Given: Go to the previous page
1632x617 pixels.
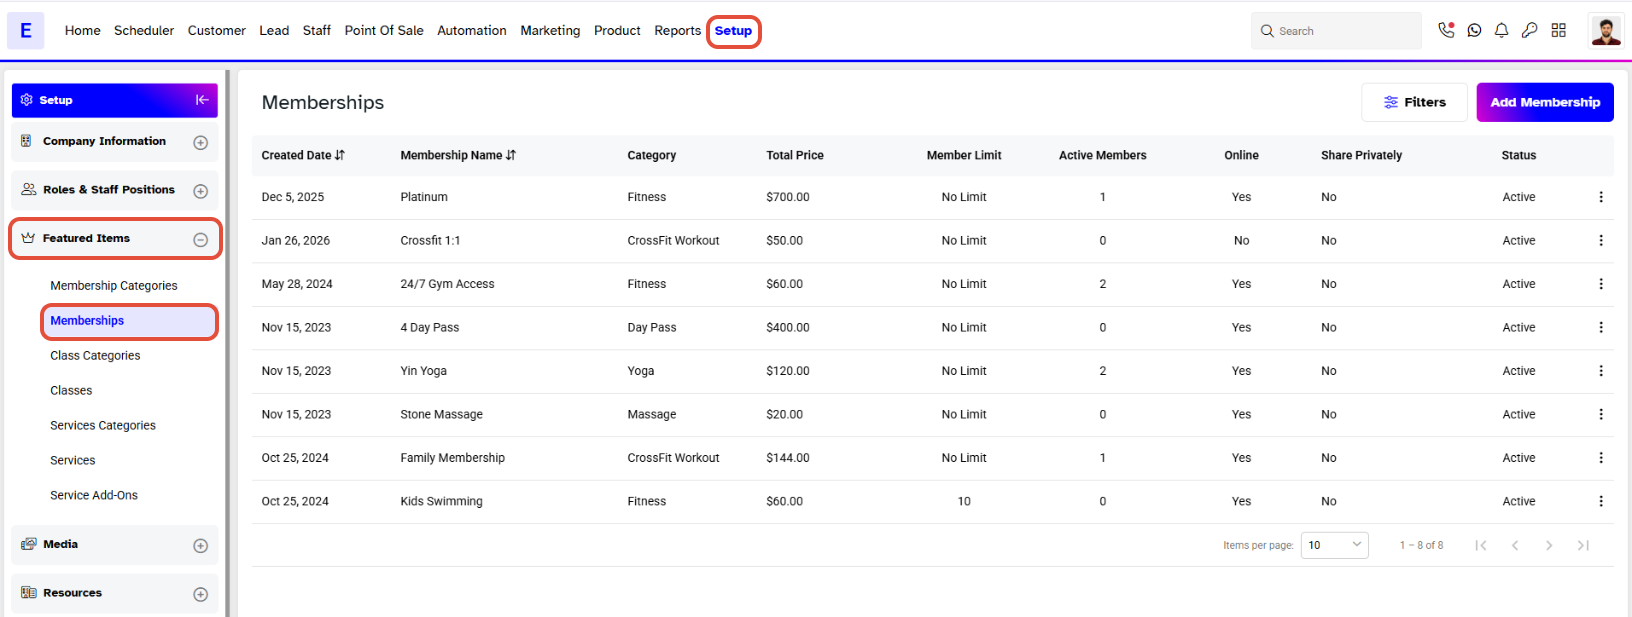Looking at the screenshot, I should (x=1515, y=545).
